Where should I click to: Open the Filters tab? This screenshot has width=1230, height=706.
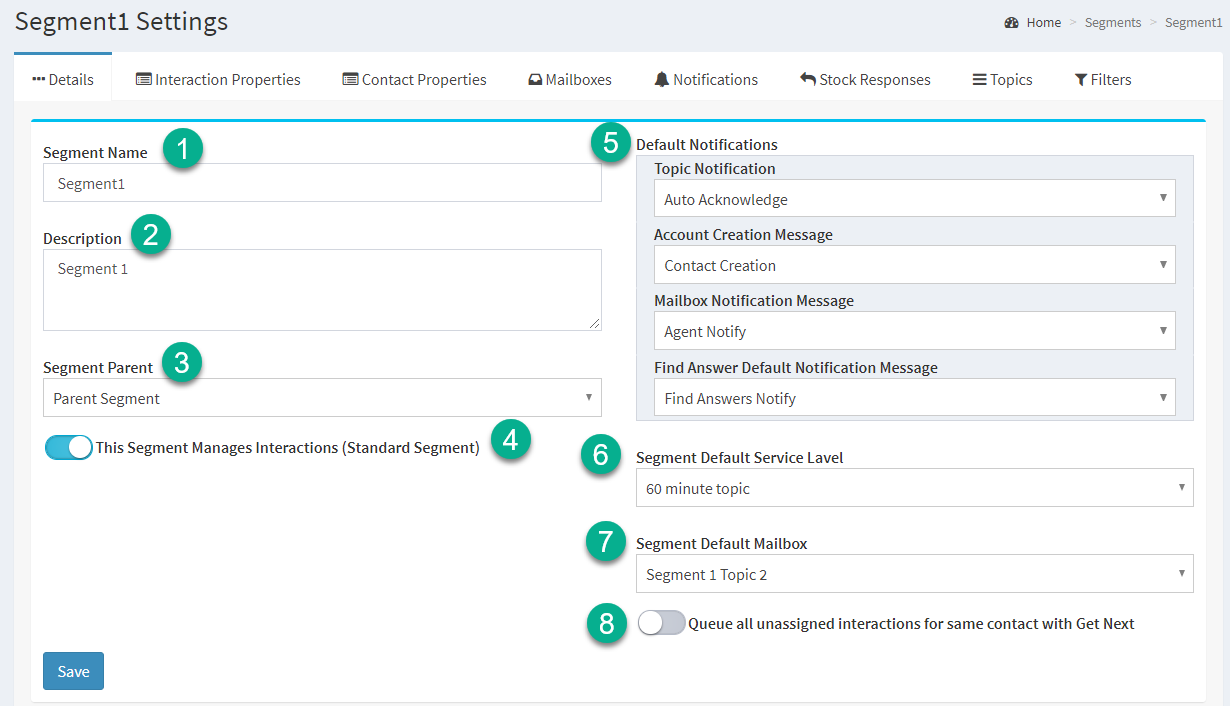(1103, 79)
